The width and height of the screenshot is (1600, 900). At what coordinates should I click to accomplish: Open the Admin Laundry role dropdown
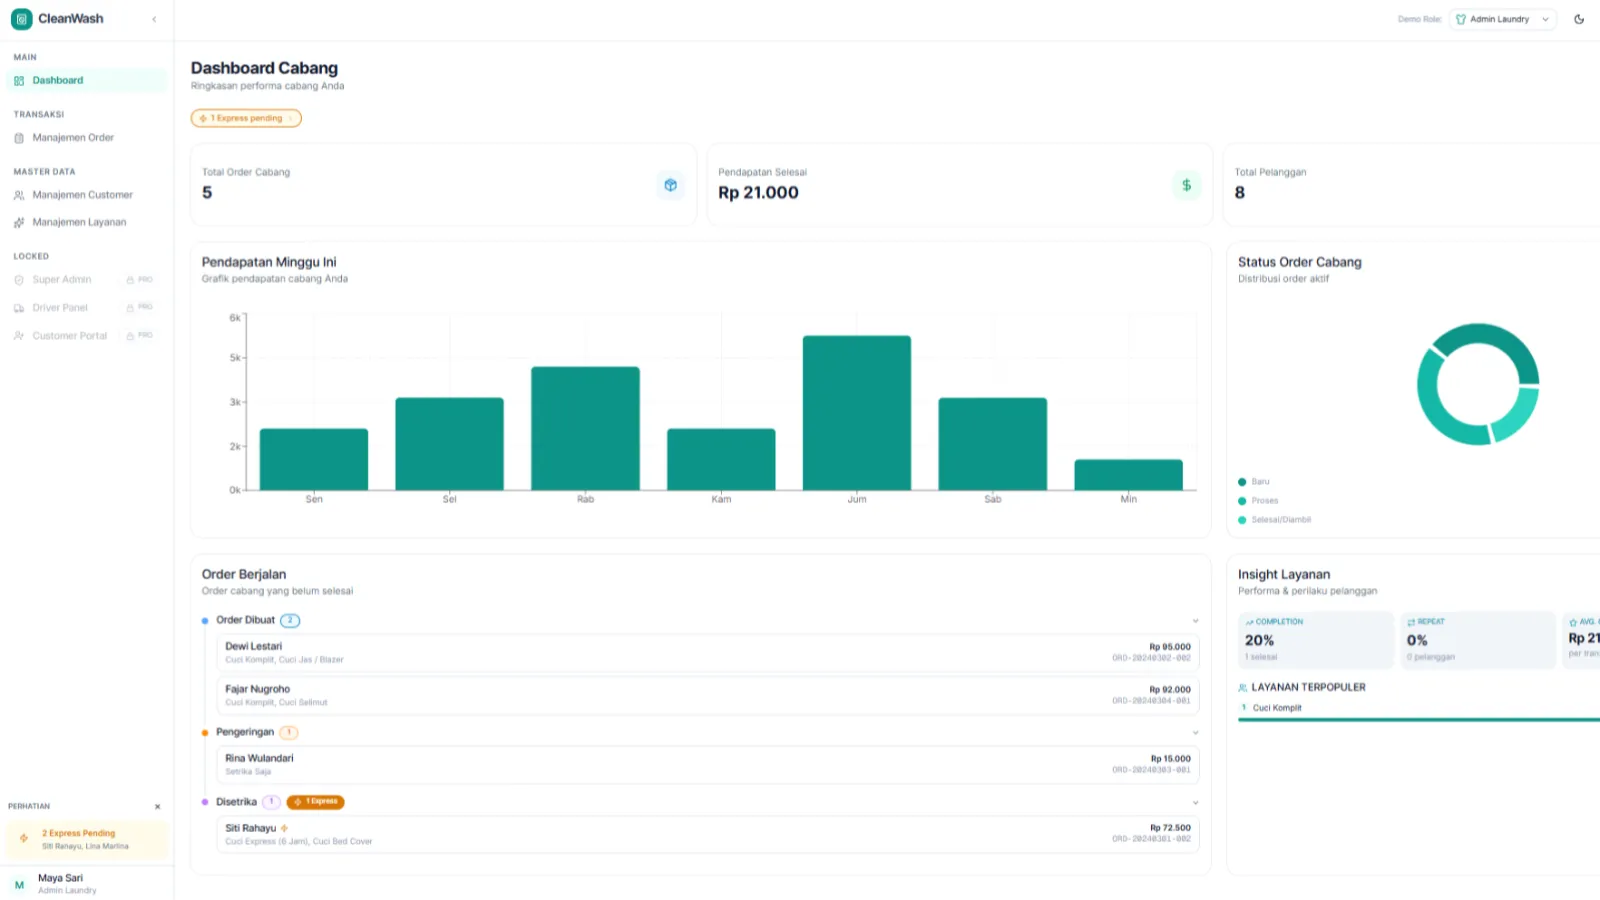(1503, 19)
